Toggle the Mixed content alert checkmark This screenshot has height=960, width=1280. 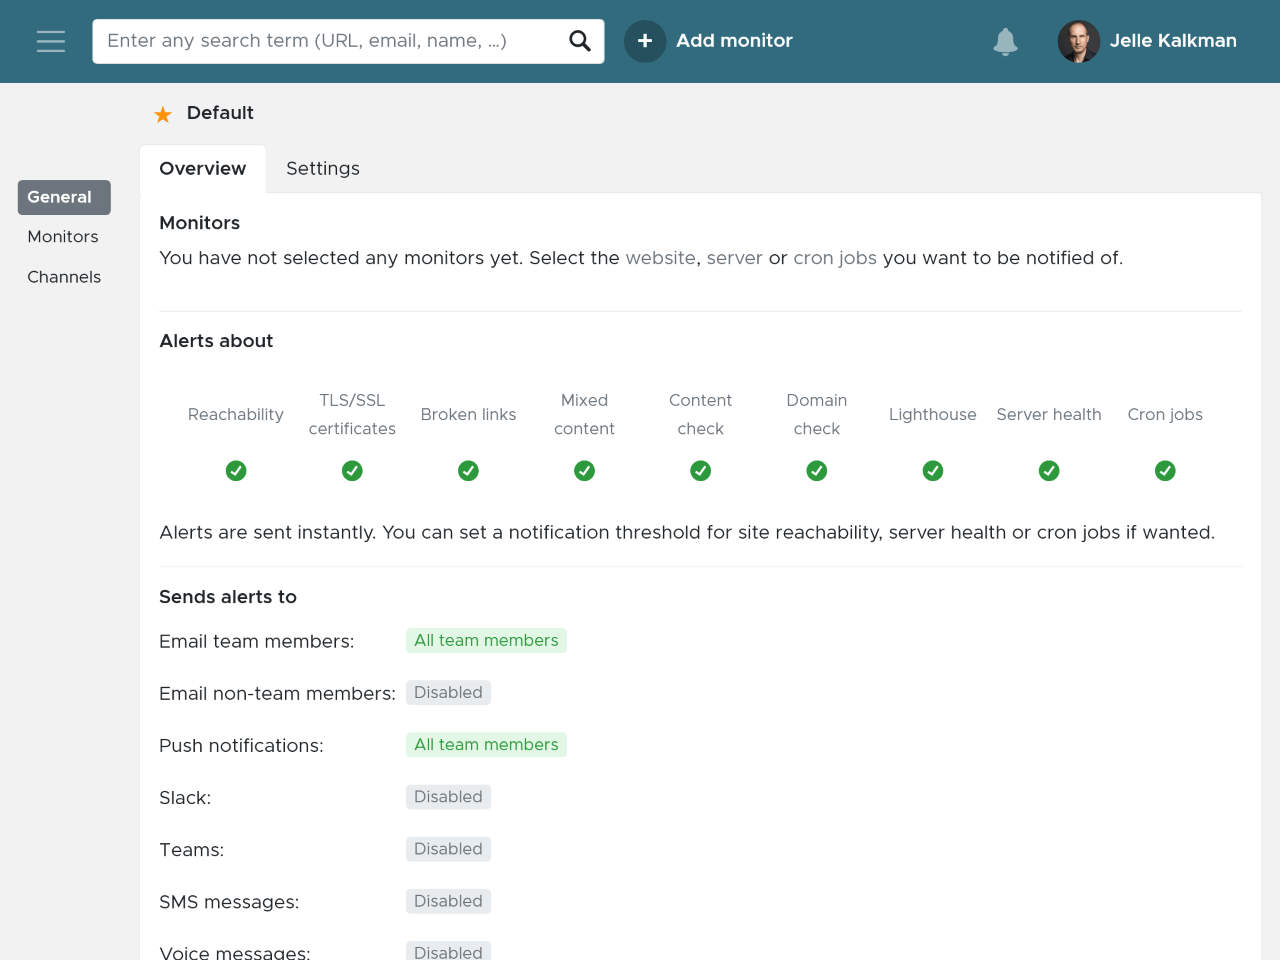[x=584, y=470]
